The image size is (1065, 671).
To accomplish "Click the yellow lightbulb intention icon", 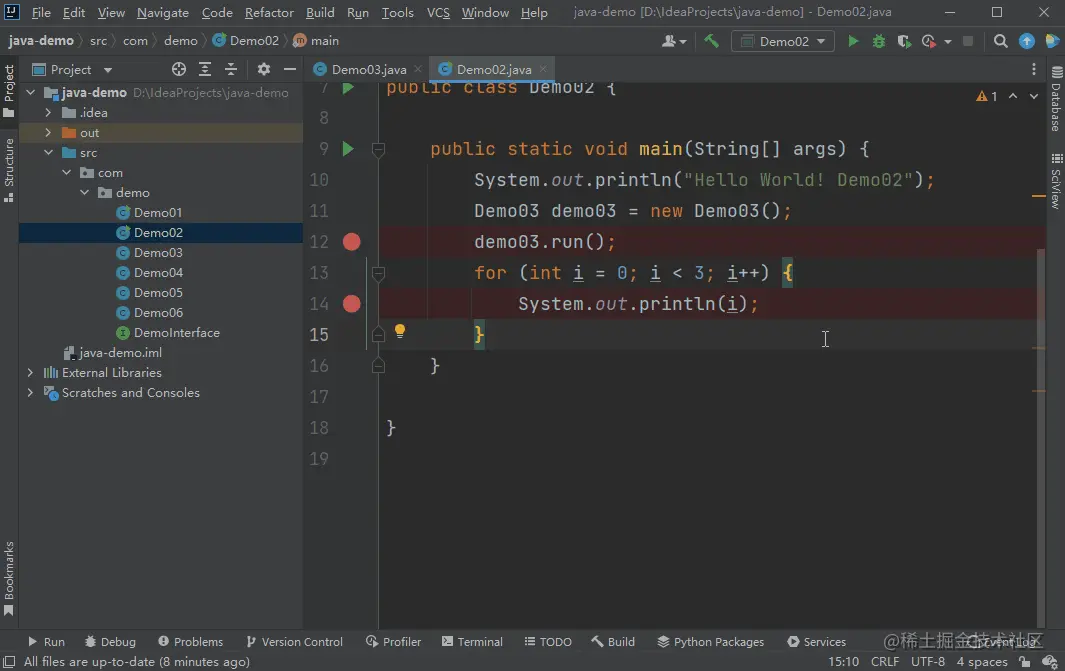I will pyautogui.click(x=400, y=331).
